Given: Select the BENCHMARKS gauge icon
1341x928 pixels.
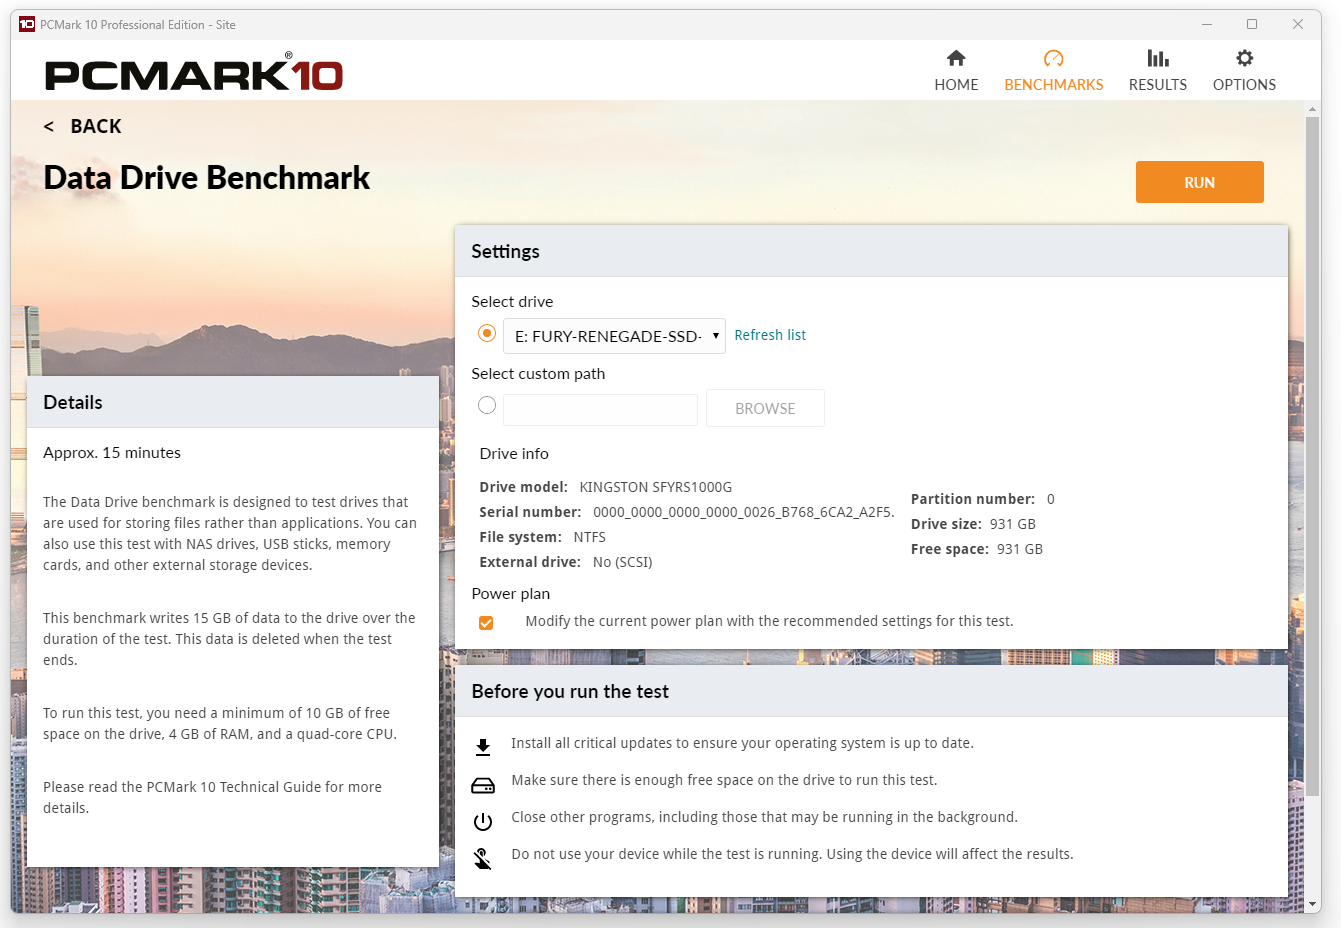Looking at the screenshot, I should click(1053, 58).
